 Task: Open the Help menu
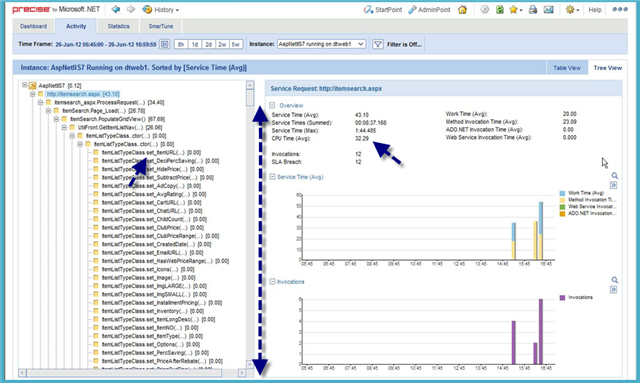click(x=595, y=10)
